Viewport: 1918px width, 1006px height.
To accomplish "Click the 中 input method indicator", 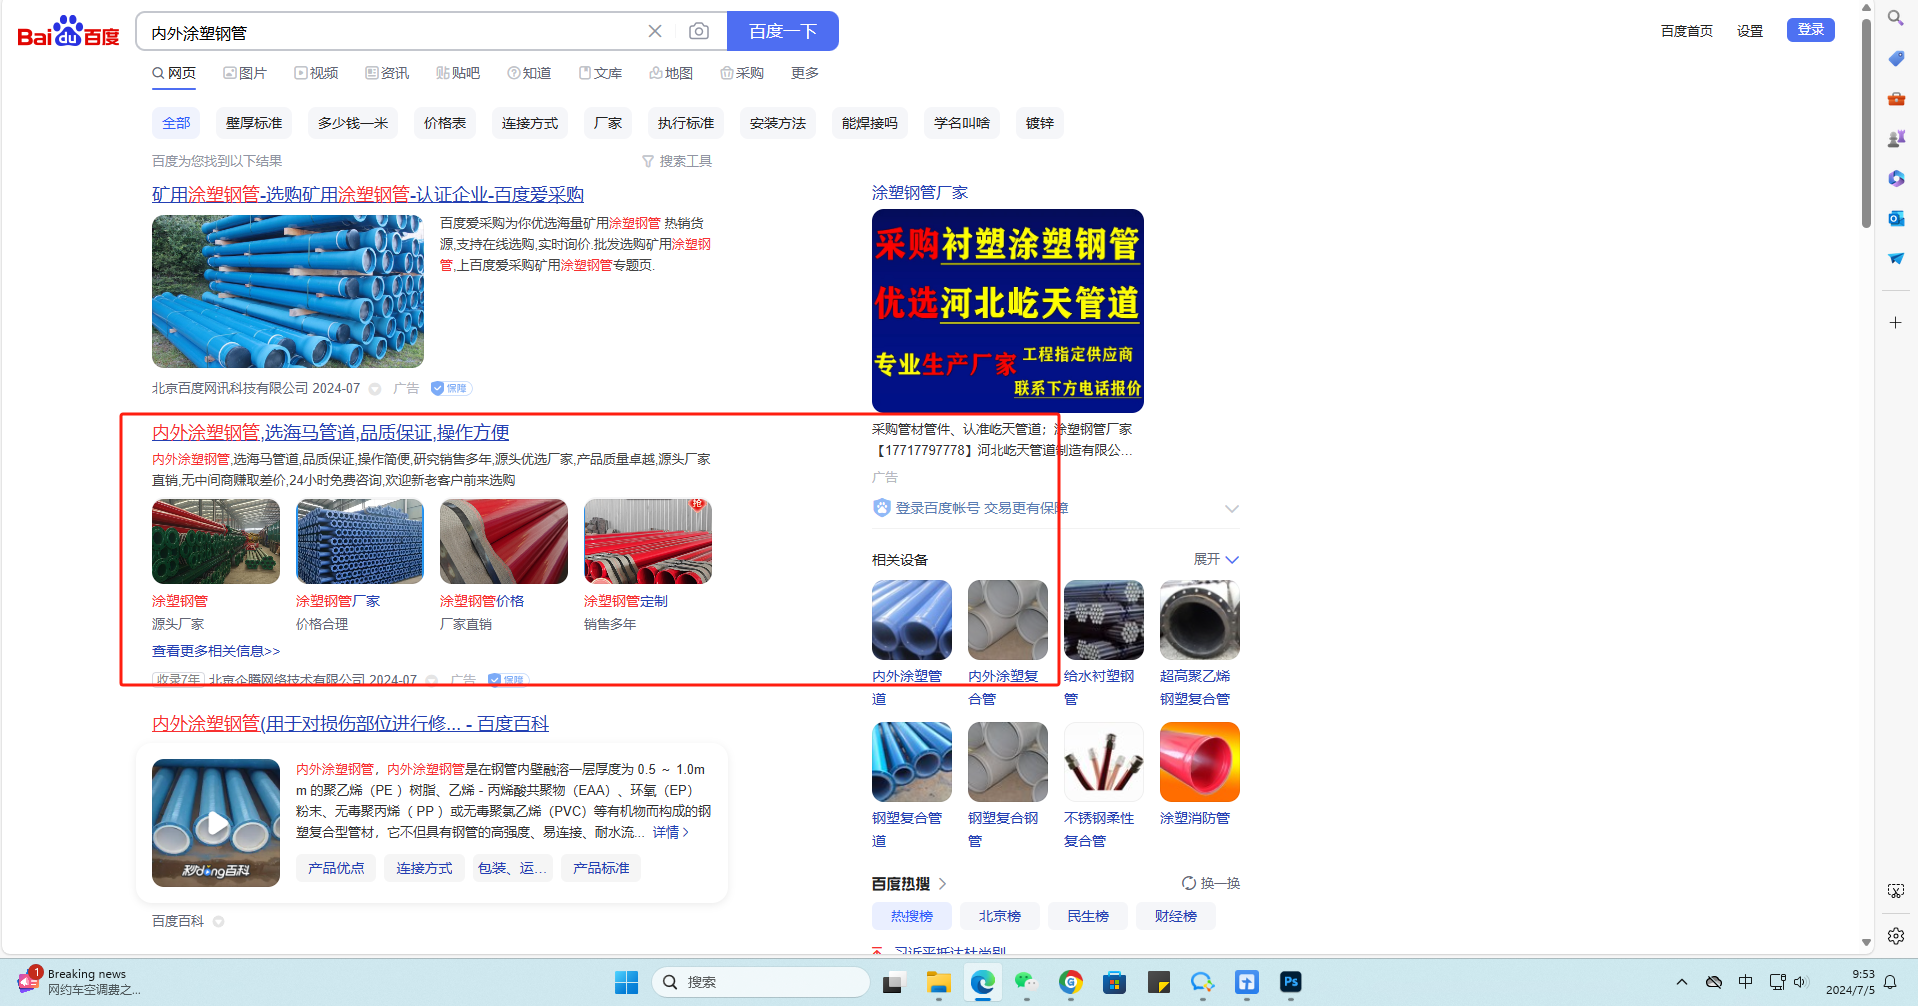I will coord(1746,982).
